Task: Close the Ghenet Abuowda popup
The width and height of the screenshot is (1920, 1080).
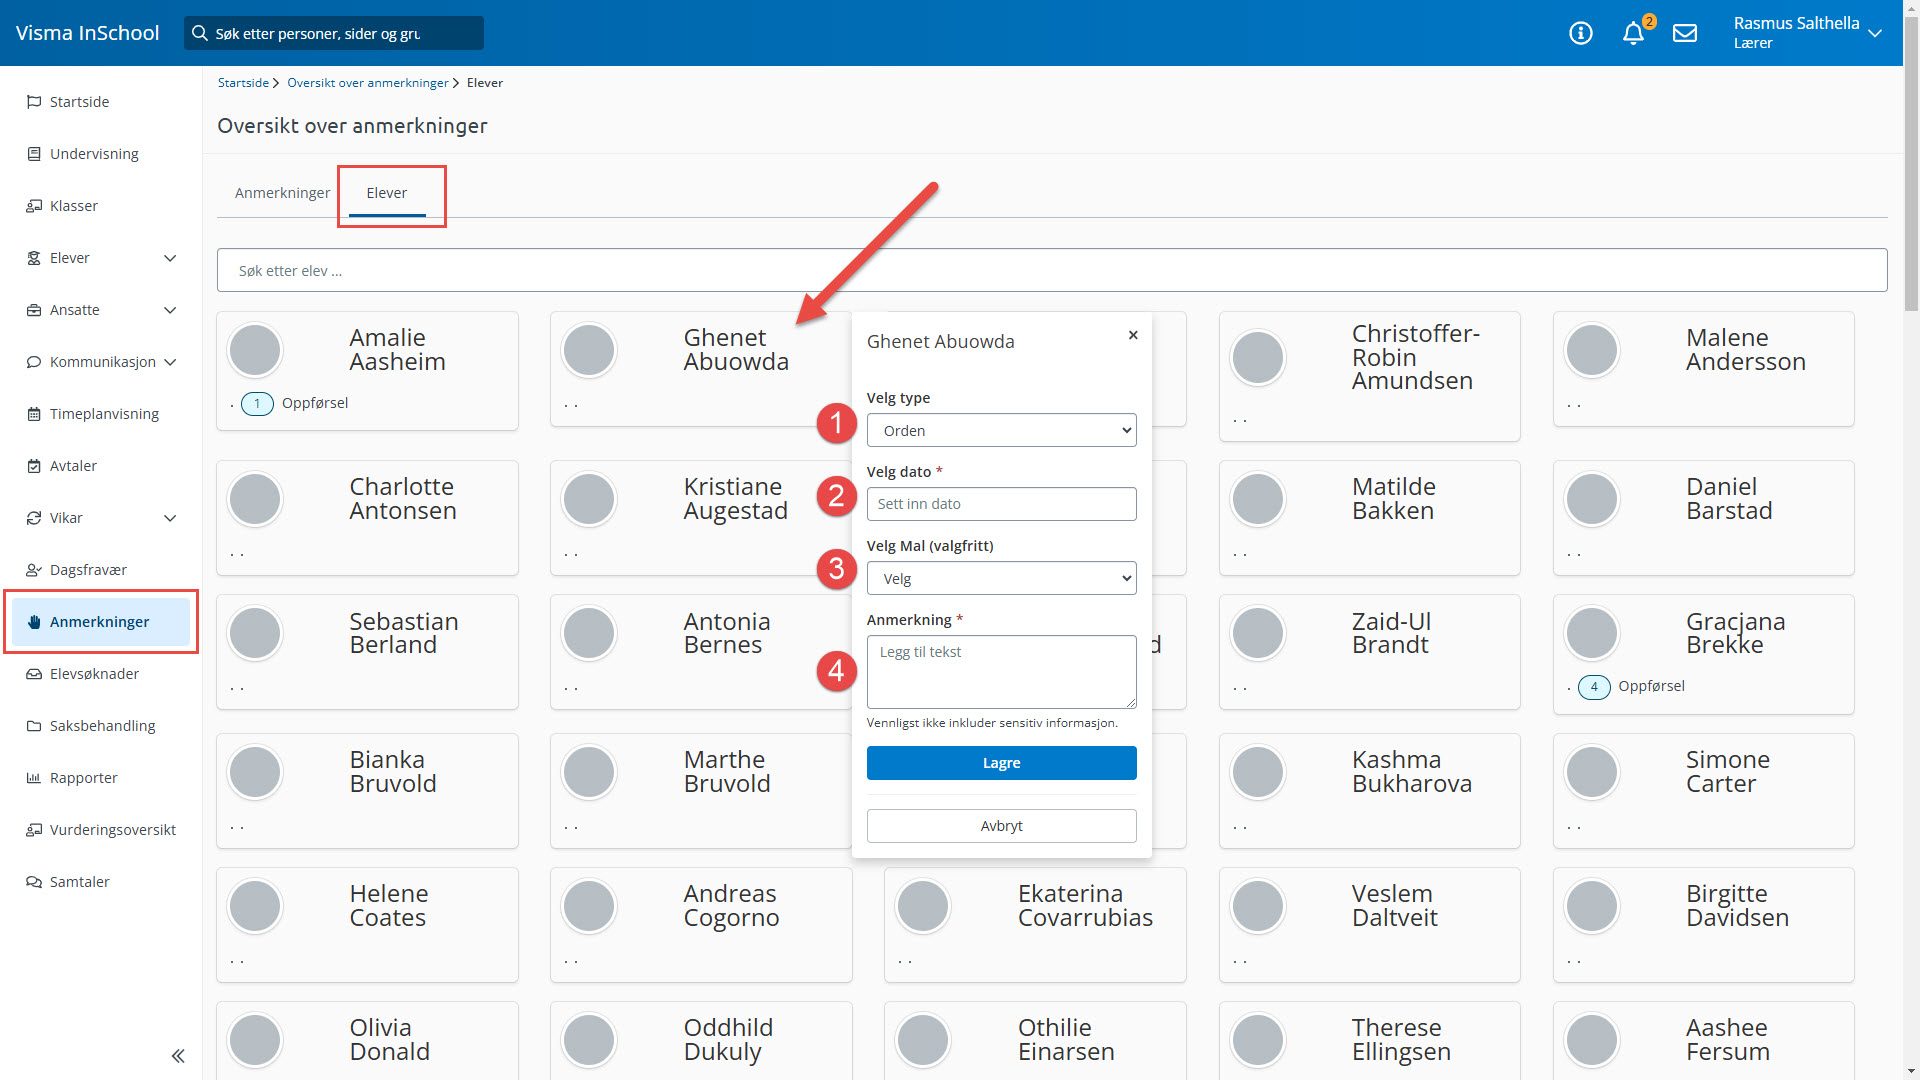Action: coord(1133,335)
